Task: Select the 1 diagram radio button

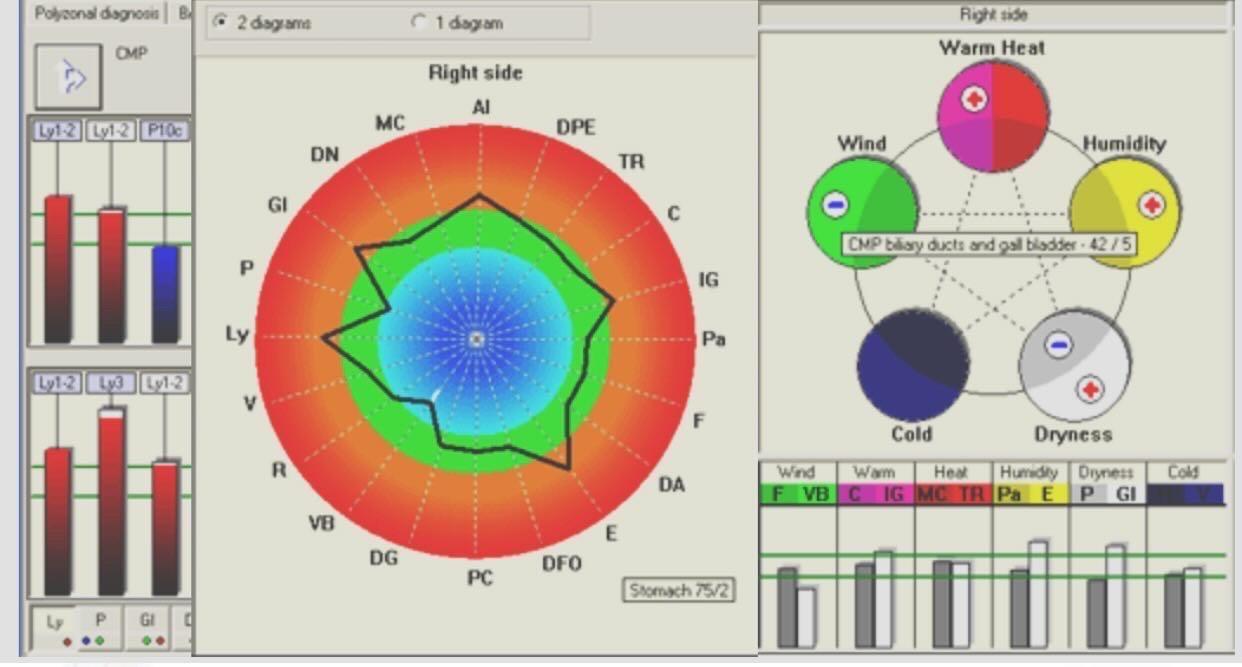Action: 419,22
